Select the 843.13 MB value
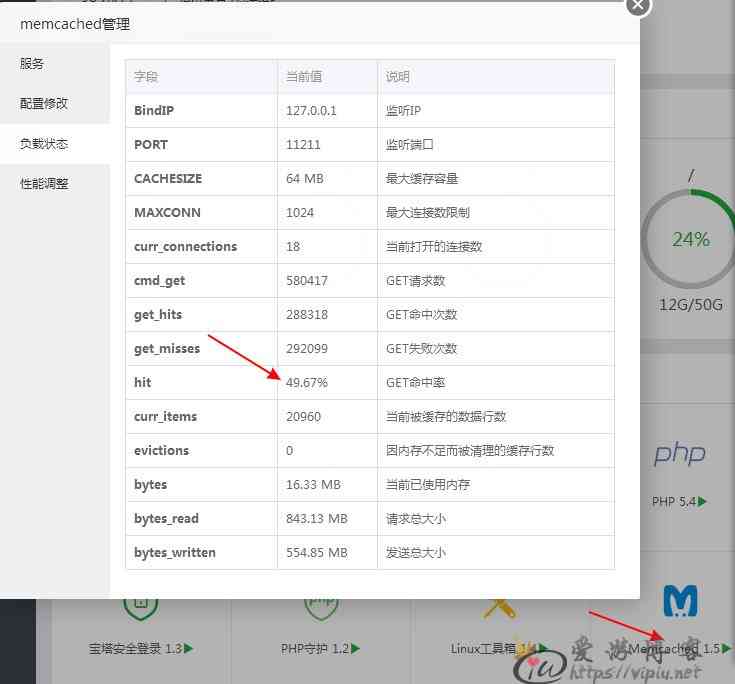The height and width of the screenshot is (684, 735). [x=317, y=519]
